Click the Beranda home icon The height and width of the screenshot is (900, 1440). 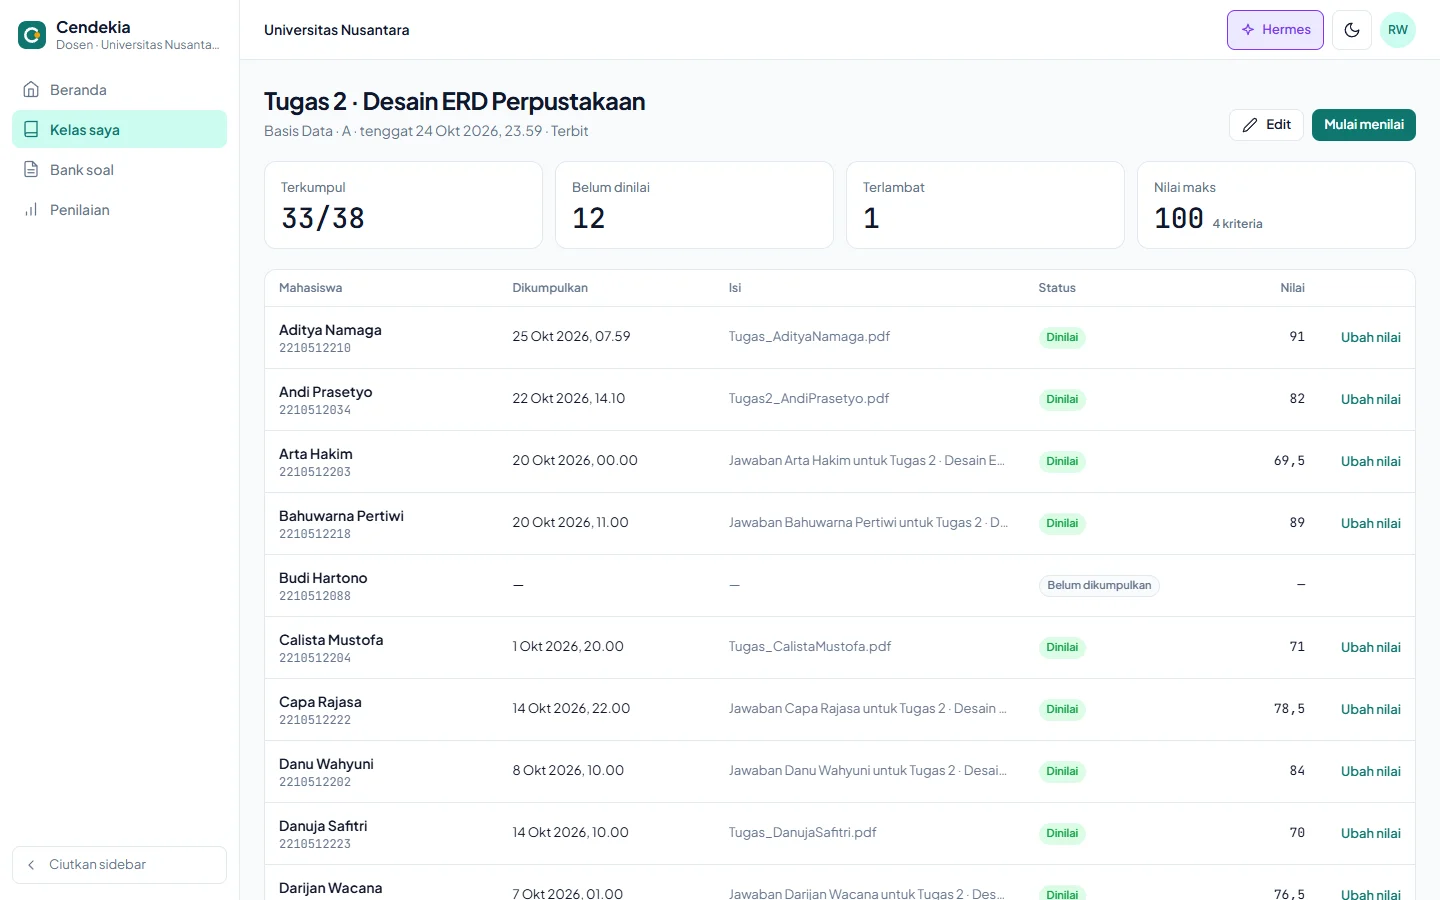(31, 90)
